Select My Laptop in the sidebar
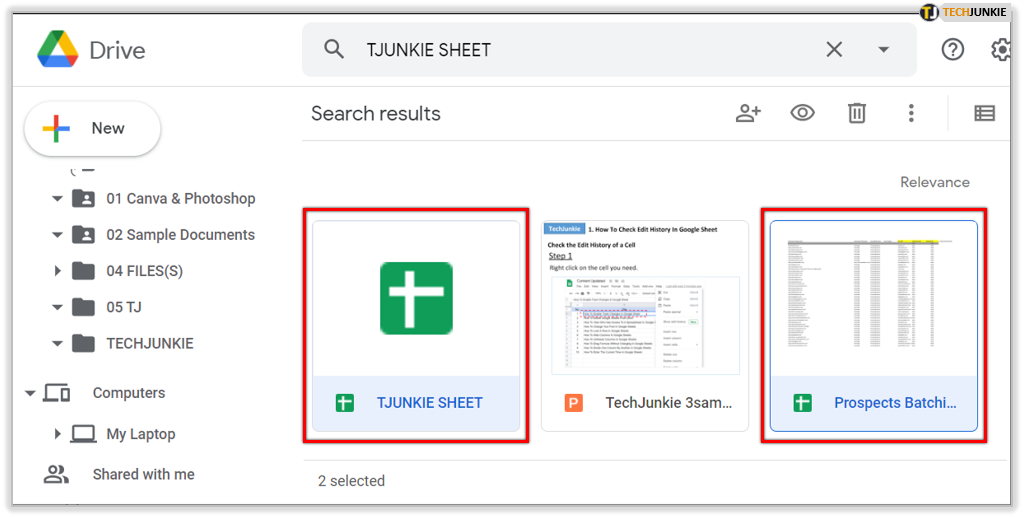Image resolution: width=1024 pixels, height=518 pixels. [x=140, y=434]
